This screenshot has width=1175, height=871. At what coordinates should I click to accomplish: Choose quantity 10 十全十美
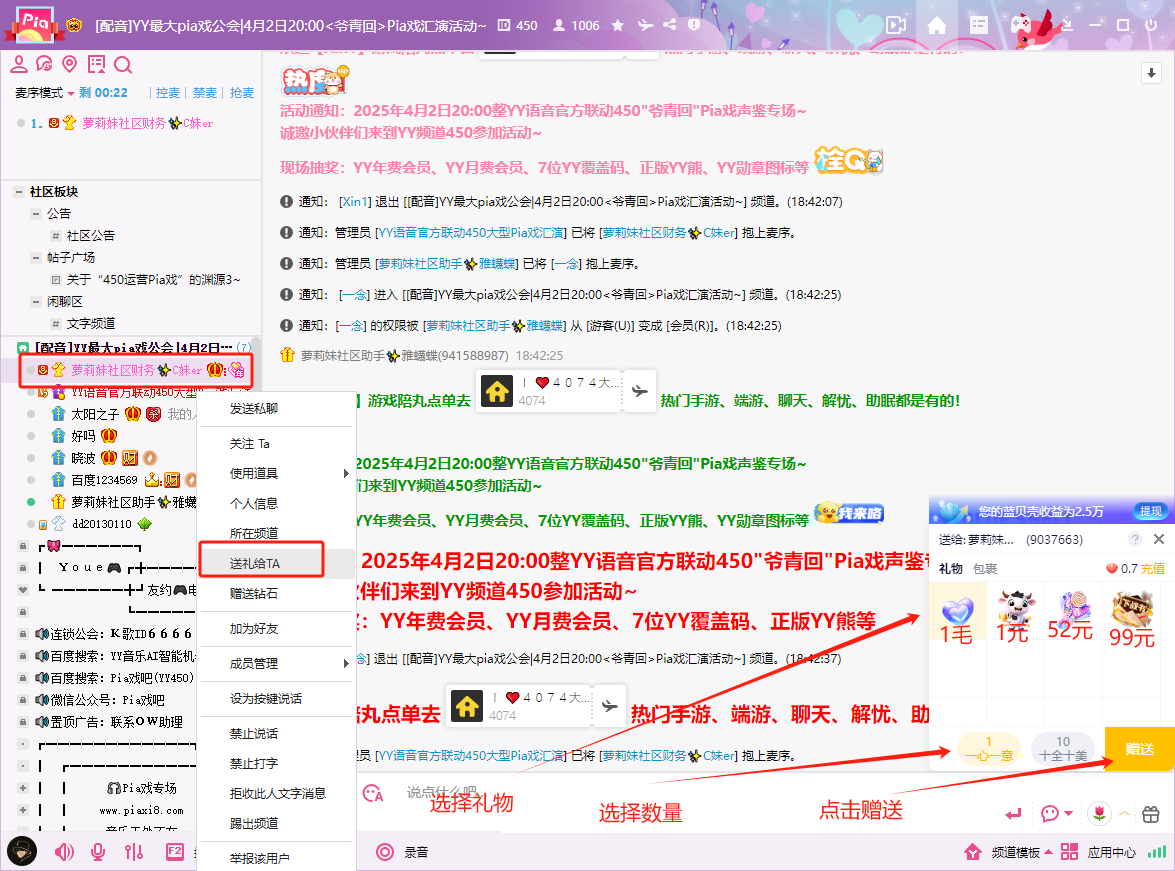pyautogui.click(x=1063, y=749)
